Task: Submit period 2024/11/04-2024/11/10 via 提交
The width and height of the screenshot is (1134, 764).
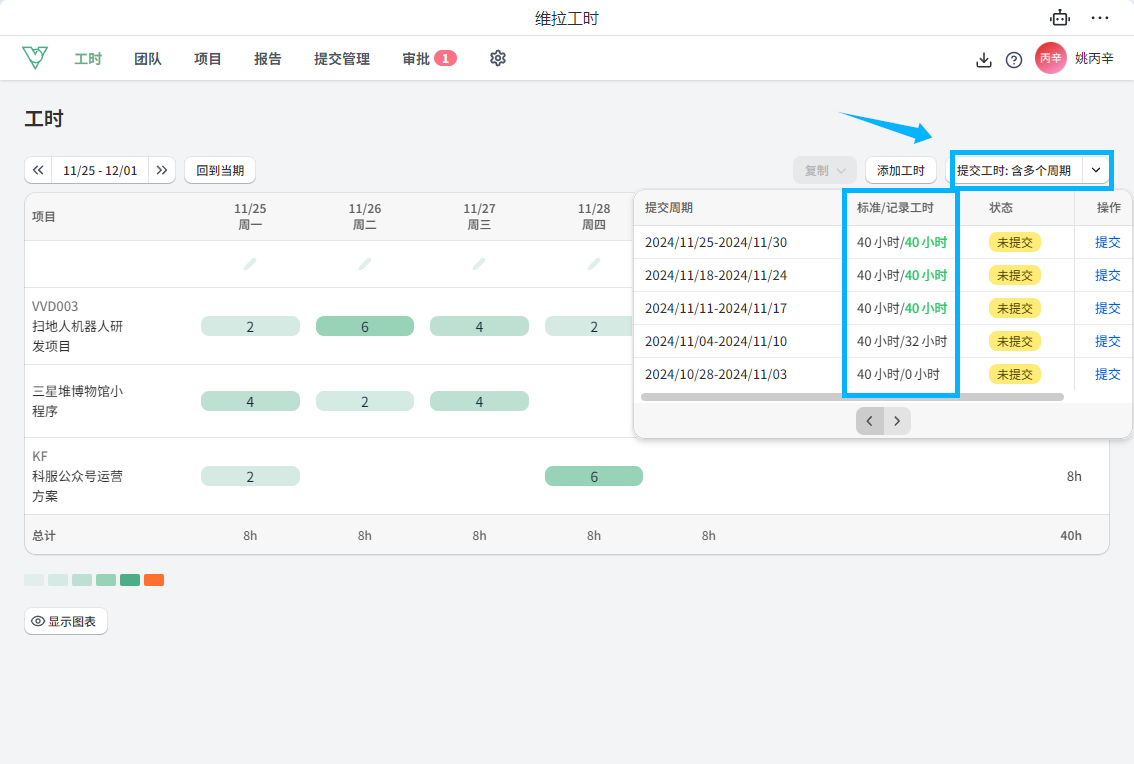Action: pos(1107,341)
